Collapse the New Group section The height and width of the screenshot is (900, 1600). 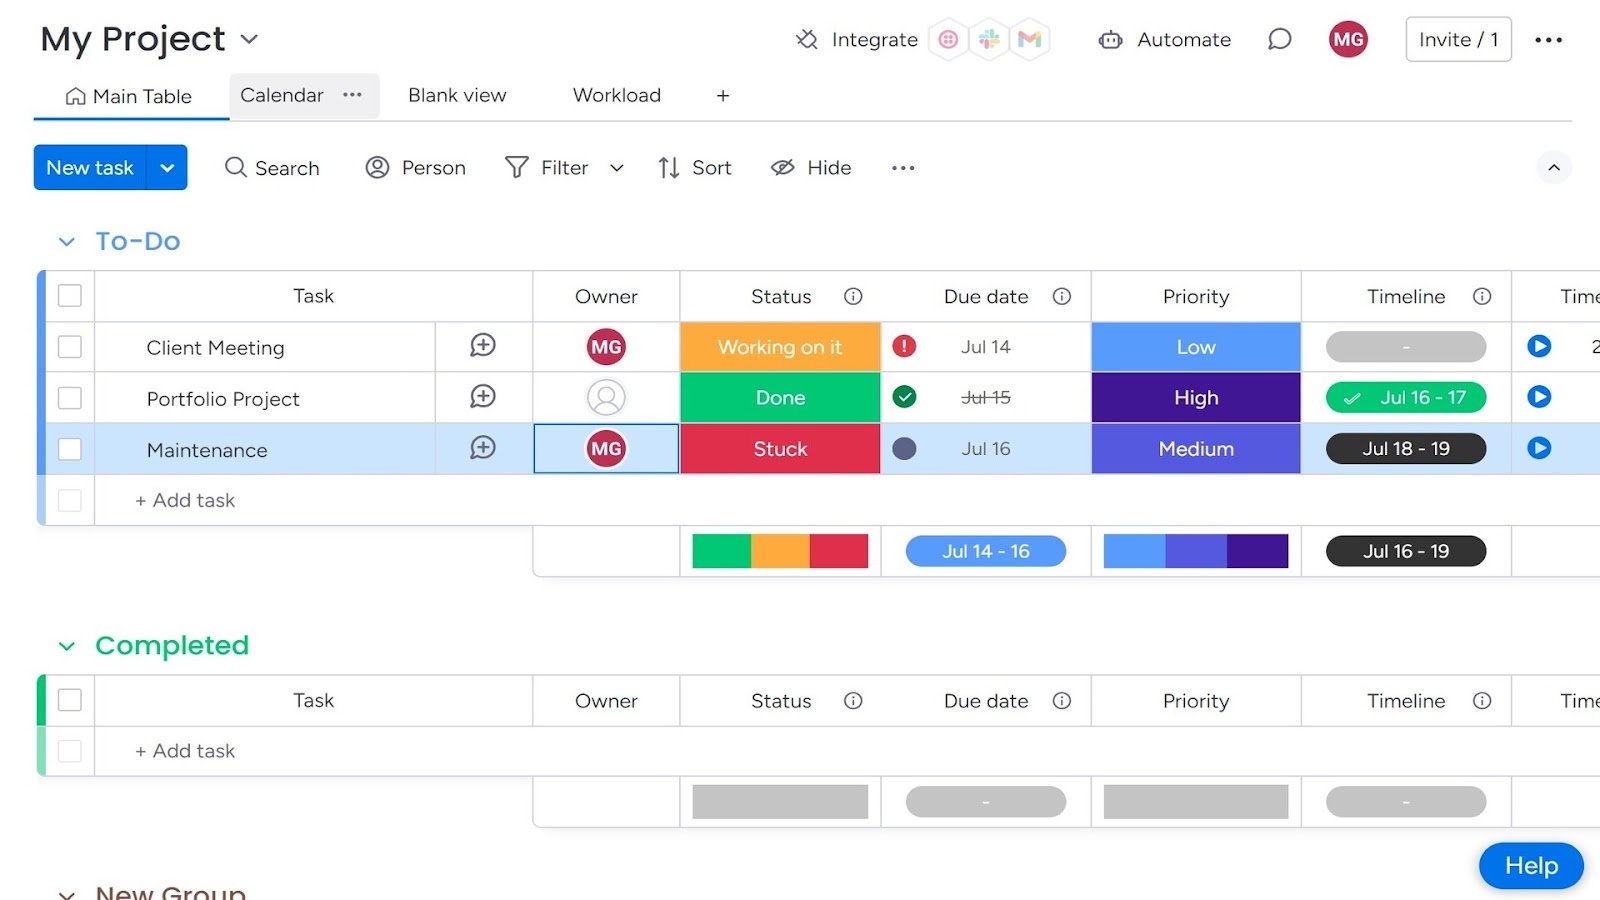[x=67, y=894]
